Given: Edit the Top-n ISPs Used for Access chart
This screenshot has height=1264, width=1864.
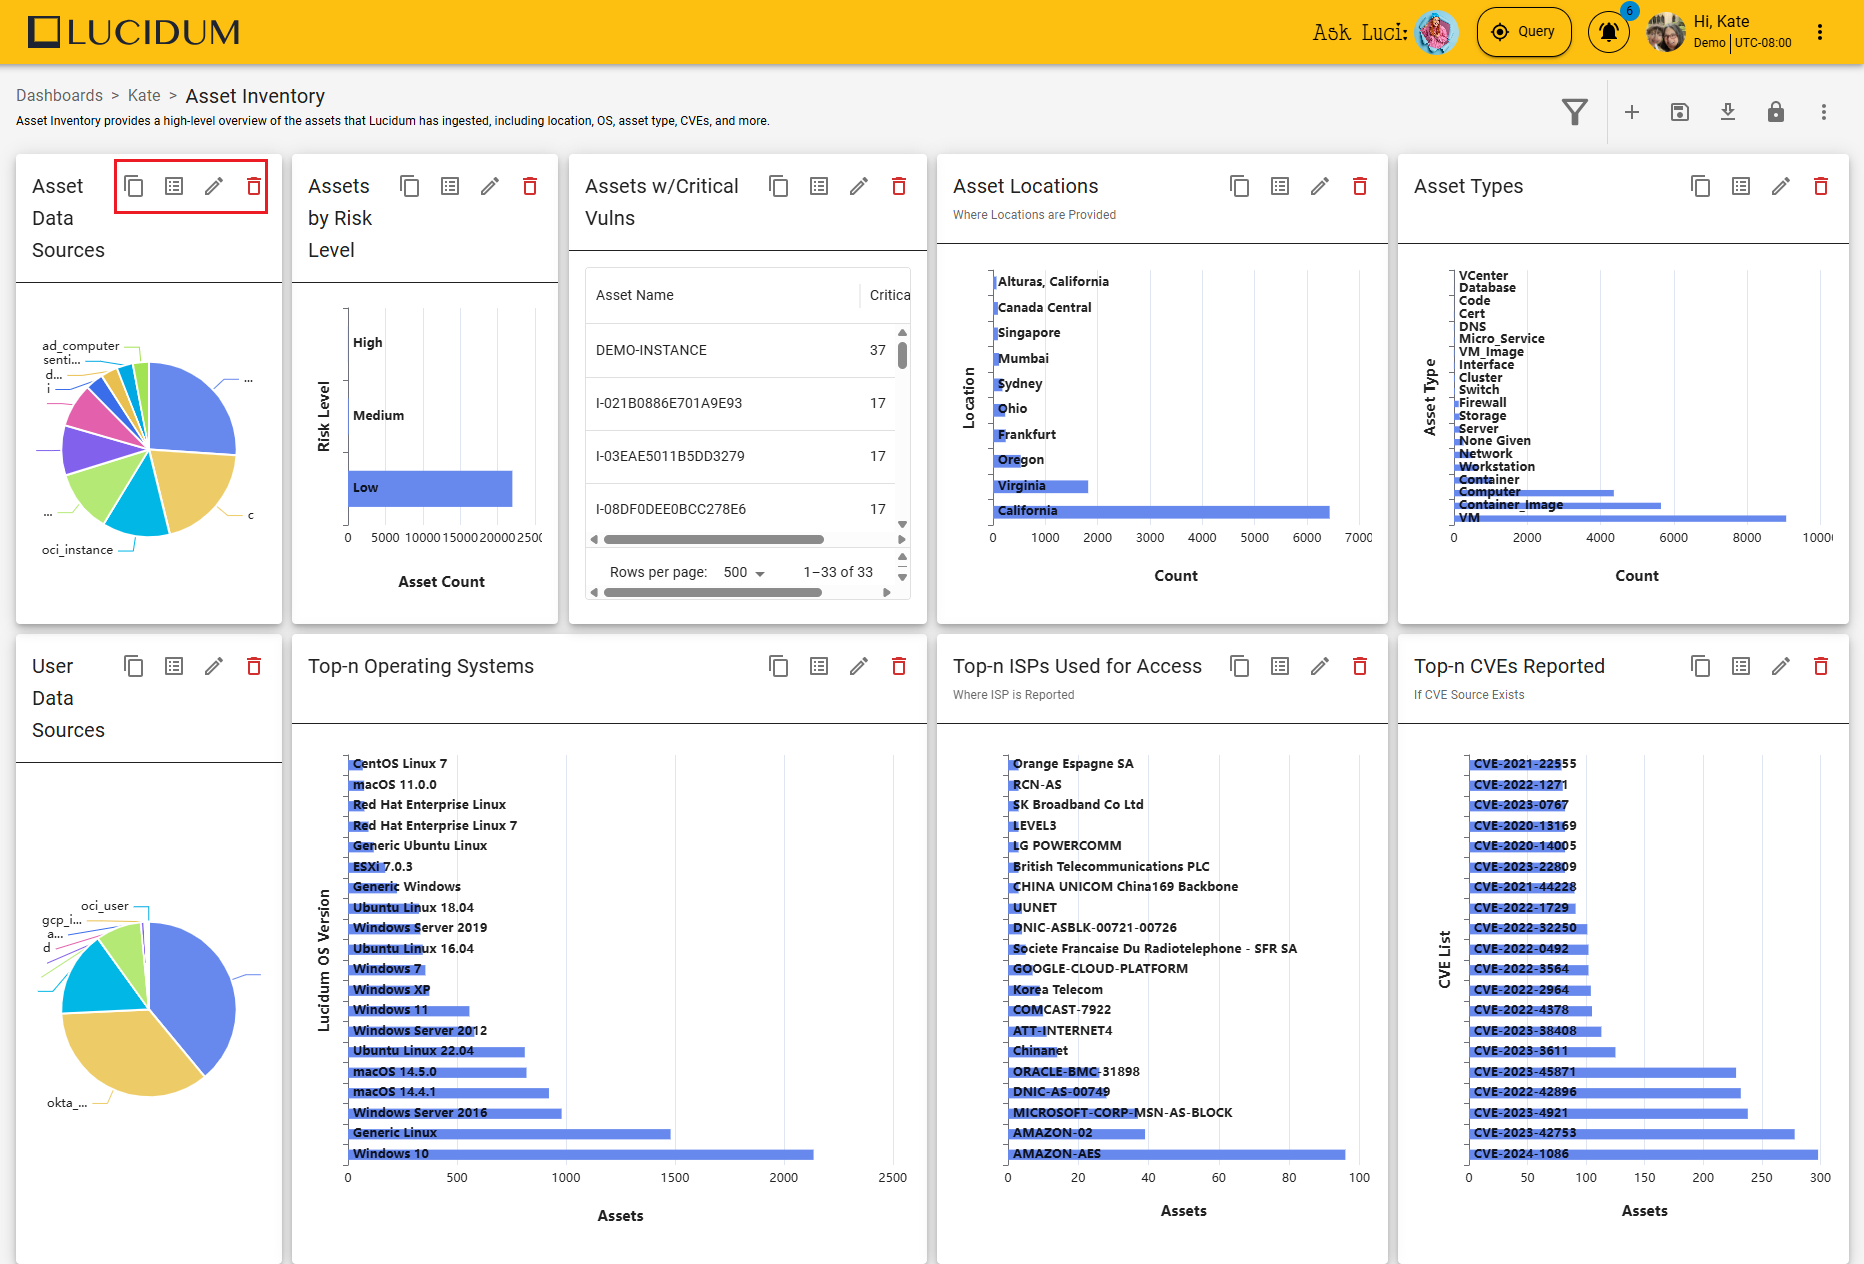Looking at the screenshot, I should 1320,666.
